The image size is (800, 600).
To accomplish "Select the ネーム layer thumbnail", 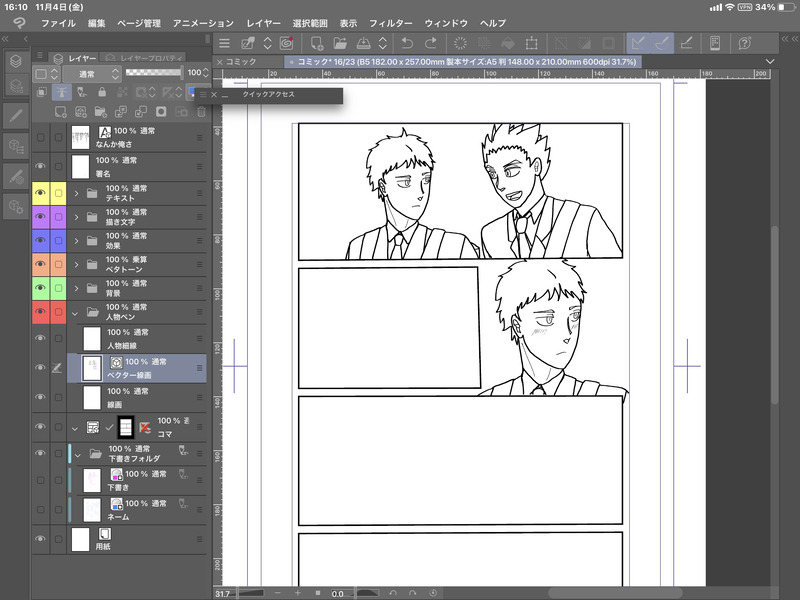I will pos(92,509).
